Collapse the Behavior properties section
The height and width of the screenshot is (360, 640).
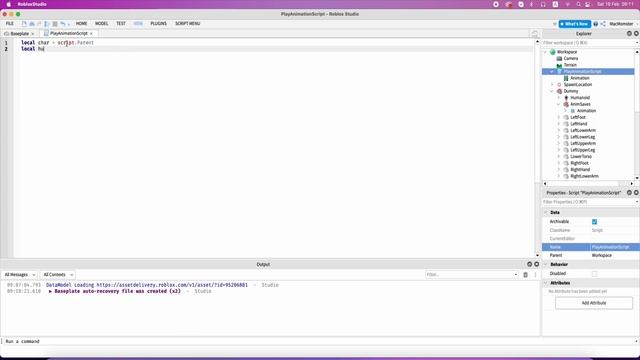click(x=545, y=264)
